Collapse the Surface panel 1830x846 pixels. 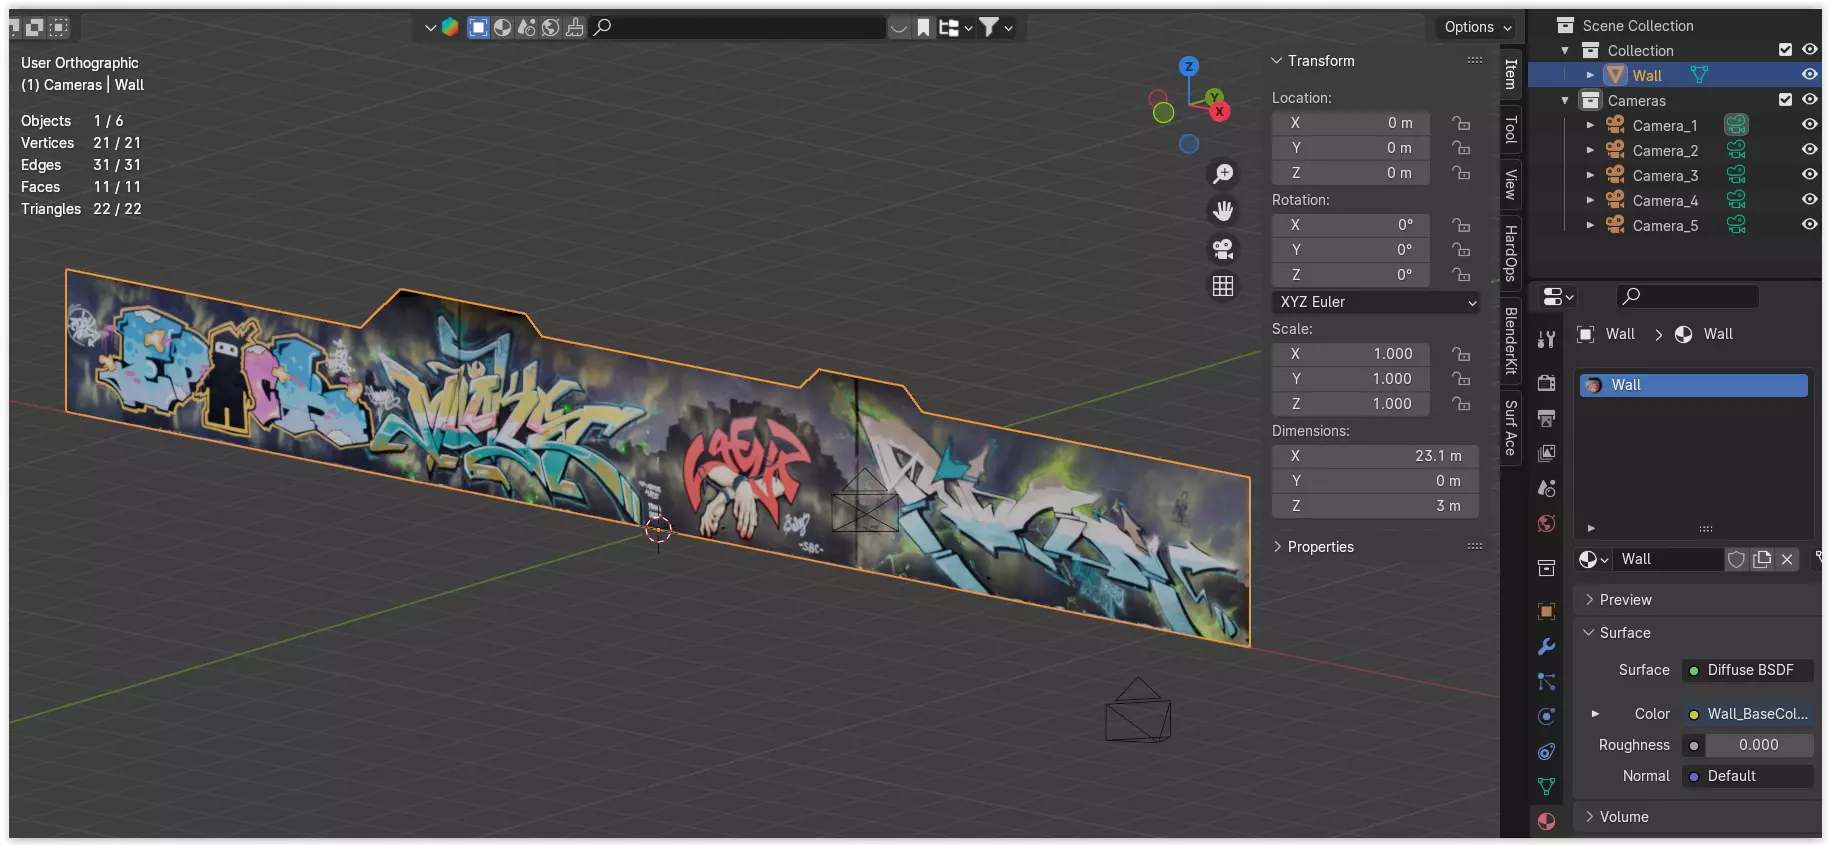(x=1589, y=633)
